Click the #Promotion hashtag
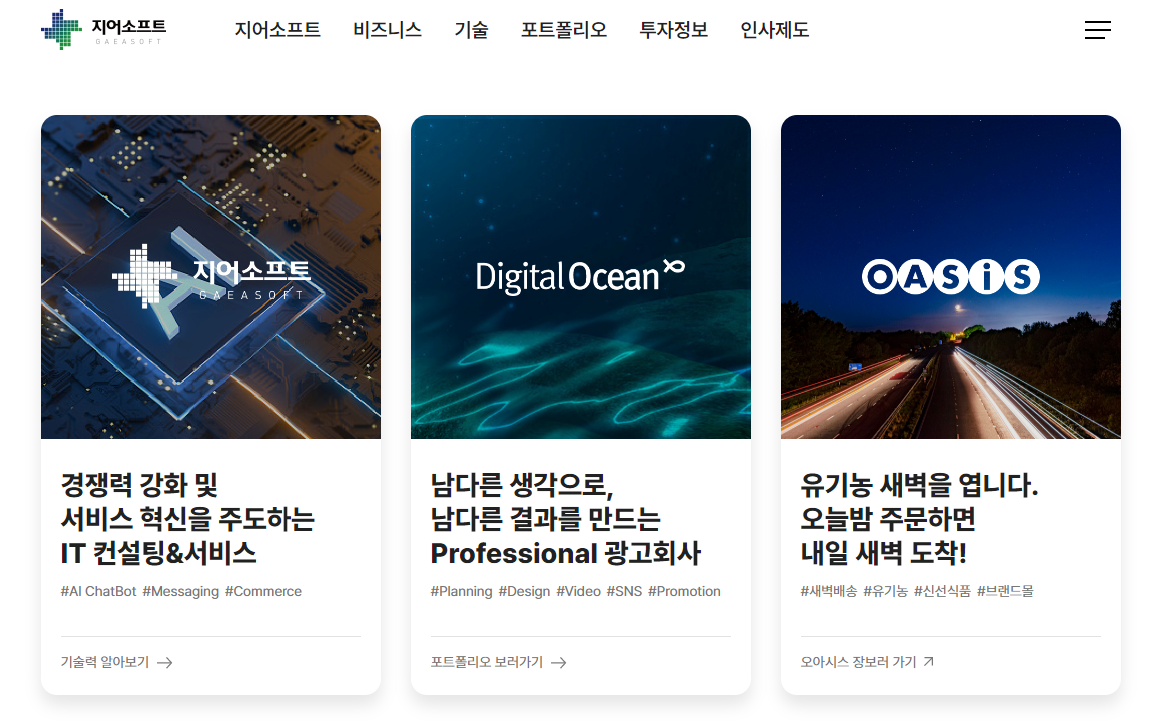 [x=684, y=592]
